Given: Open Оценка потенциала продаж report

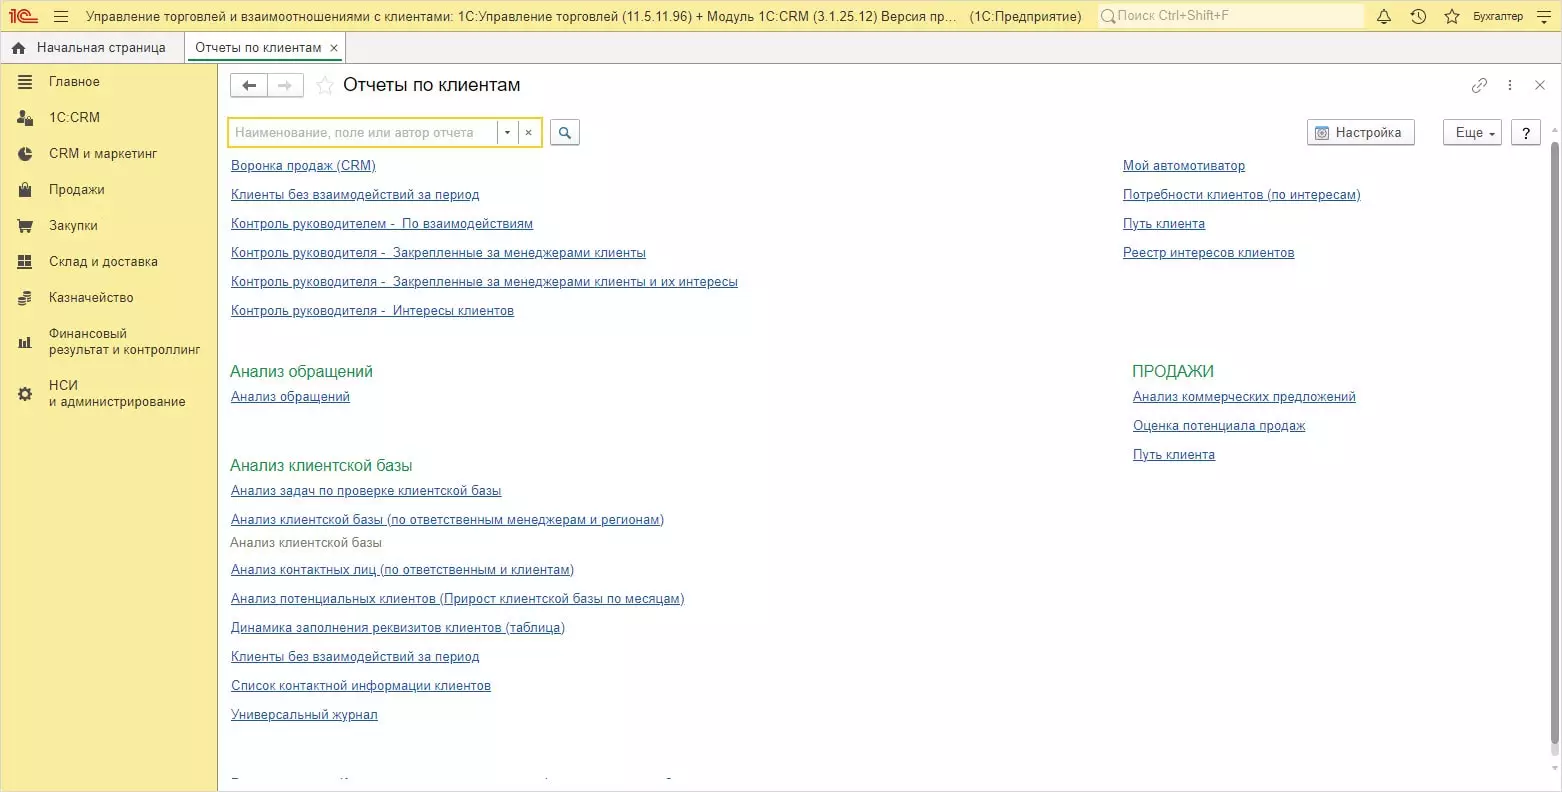Looking at the screenshot, I should pos(1219,426).
